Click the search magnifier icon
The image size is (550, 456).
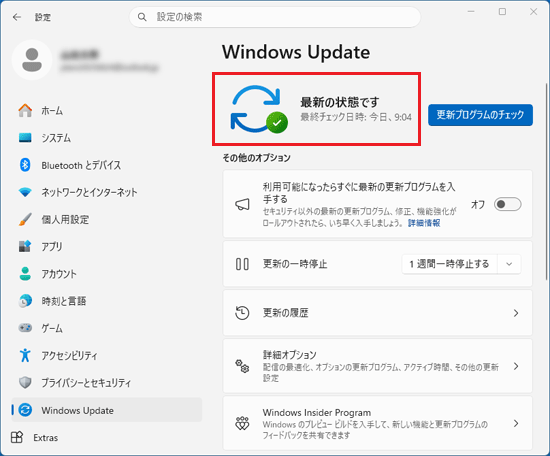142,17
